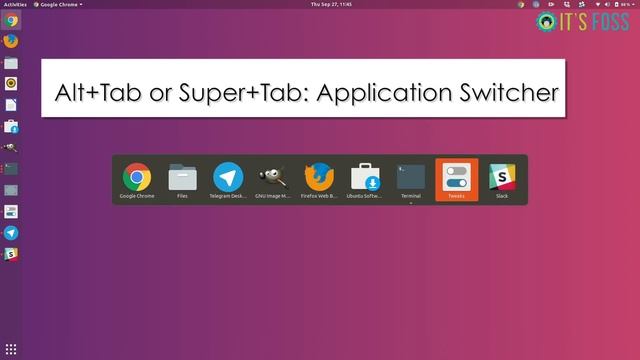Open Files manager from the dock
The height and width of the screenshot is (360, 640).
tap(11, 63)
